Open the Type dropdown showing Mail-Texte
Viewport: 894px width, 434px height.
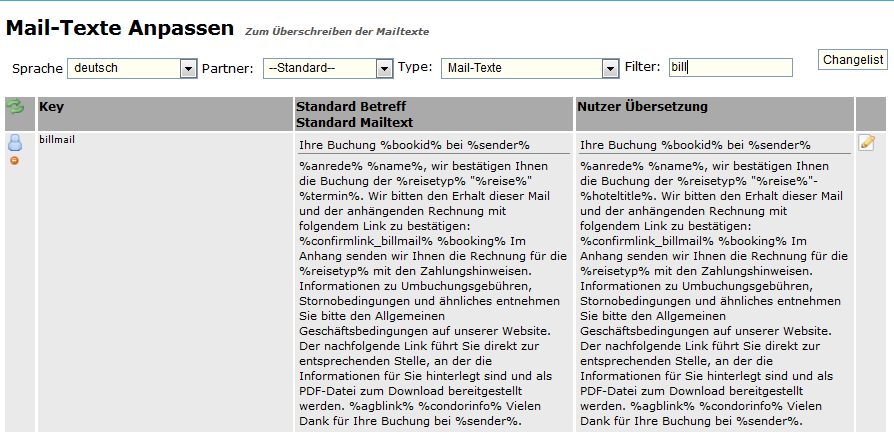pyautogui.click(x=530, y=68)
